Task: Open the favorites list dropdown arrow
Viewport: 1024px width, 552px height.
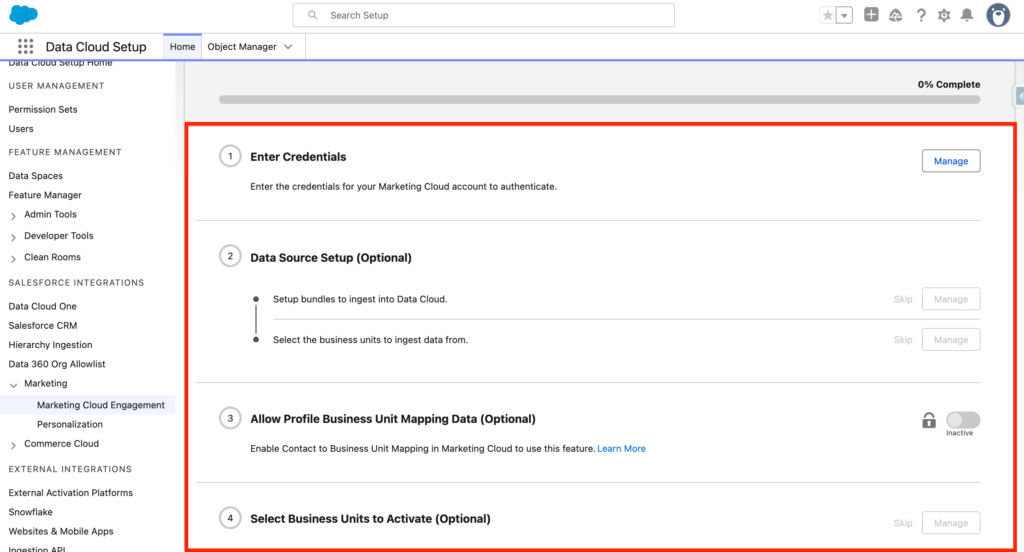Action: click(845, 15)
